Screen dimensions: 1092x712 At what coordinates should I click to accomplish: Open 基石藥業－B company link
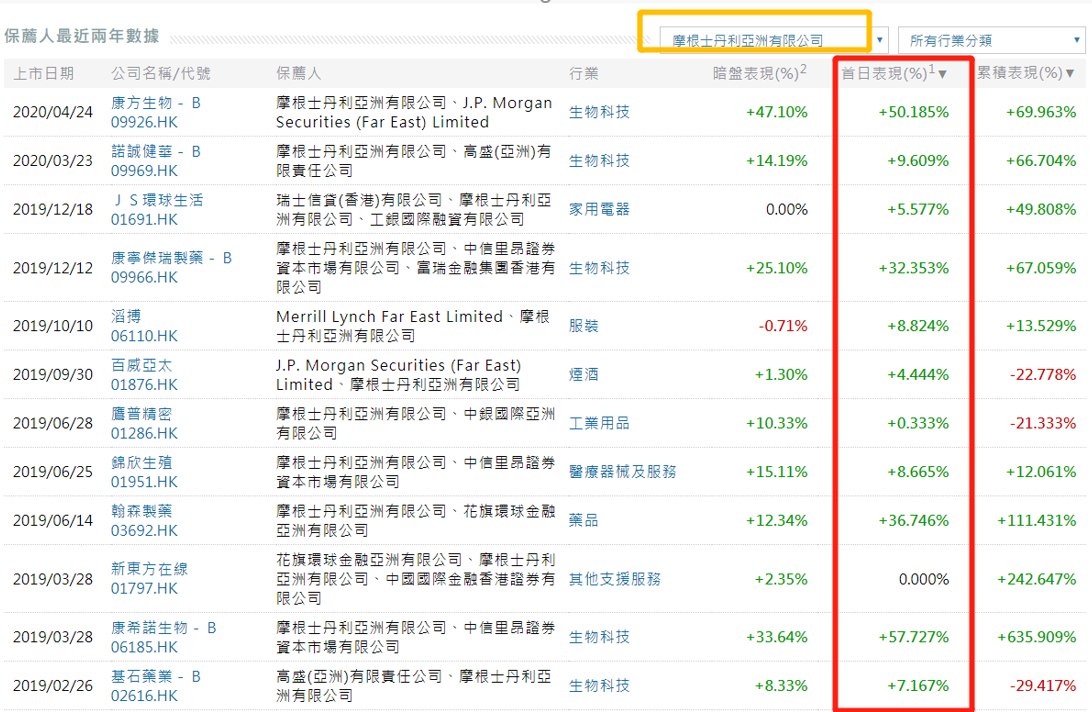(156, 676)
